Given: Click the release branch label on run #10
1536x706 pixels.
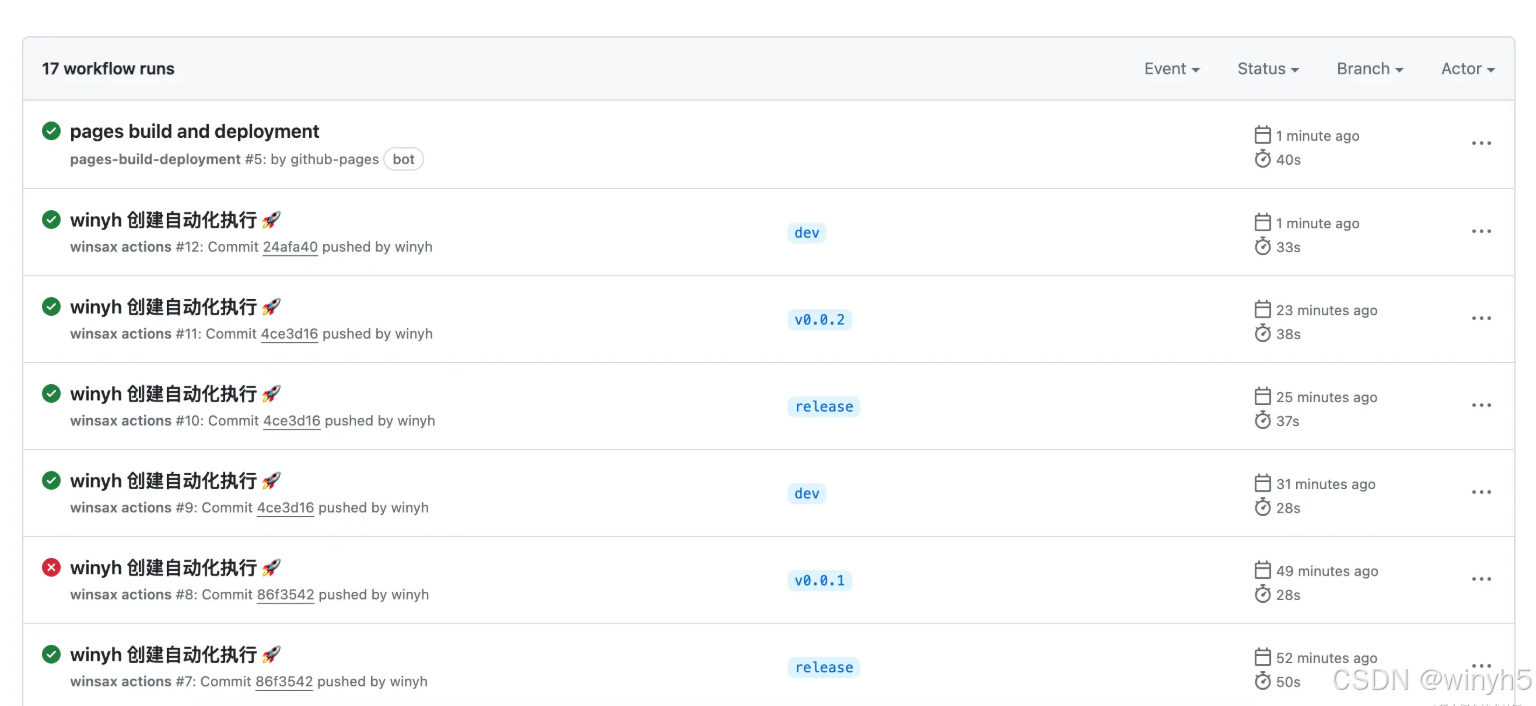Looking at the screenshot, I should [x=824, y=407].
